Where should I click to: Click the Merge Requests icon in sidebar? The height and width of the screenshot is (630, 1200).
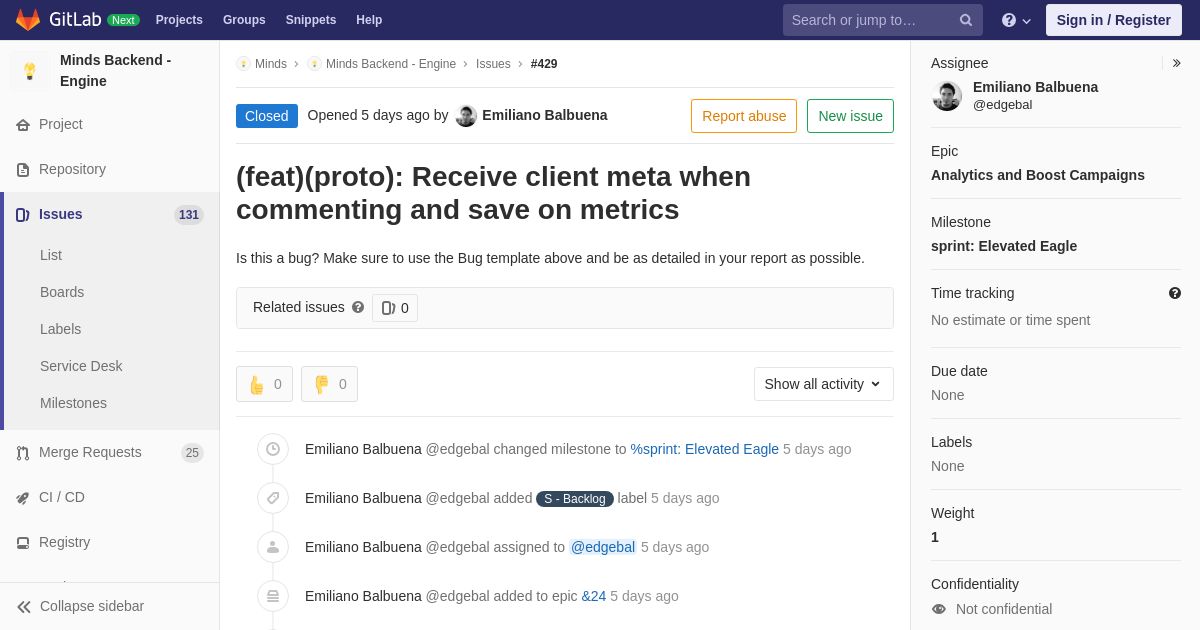23,453
